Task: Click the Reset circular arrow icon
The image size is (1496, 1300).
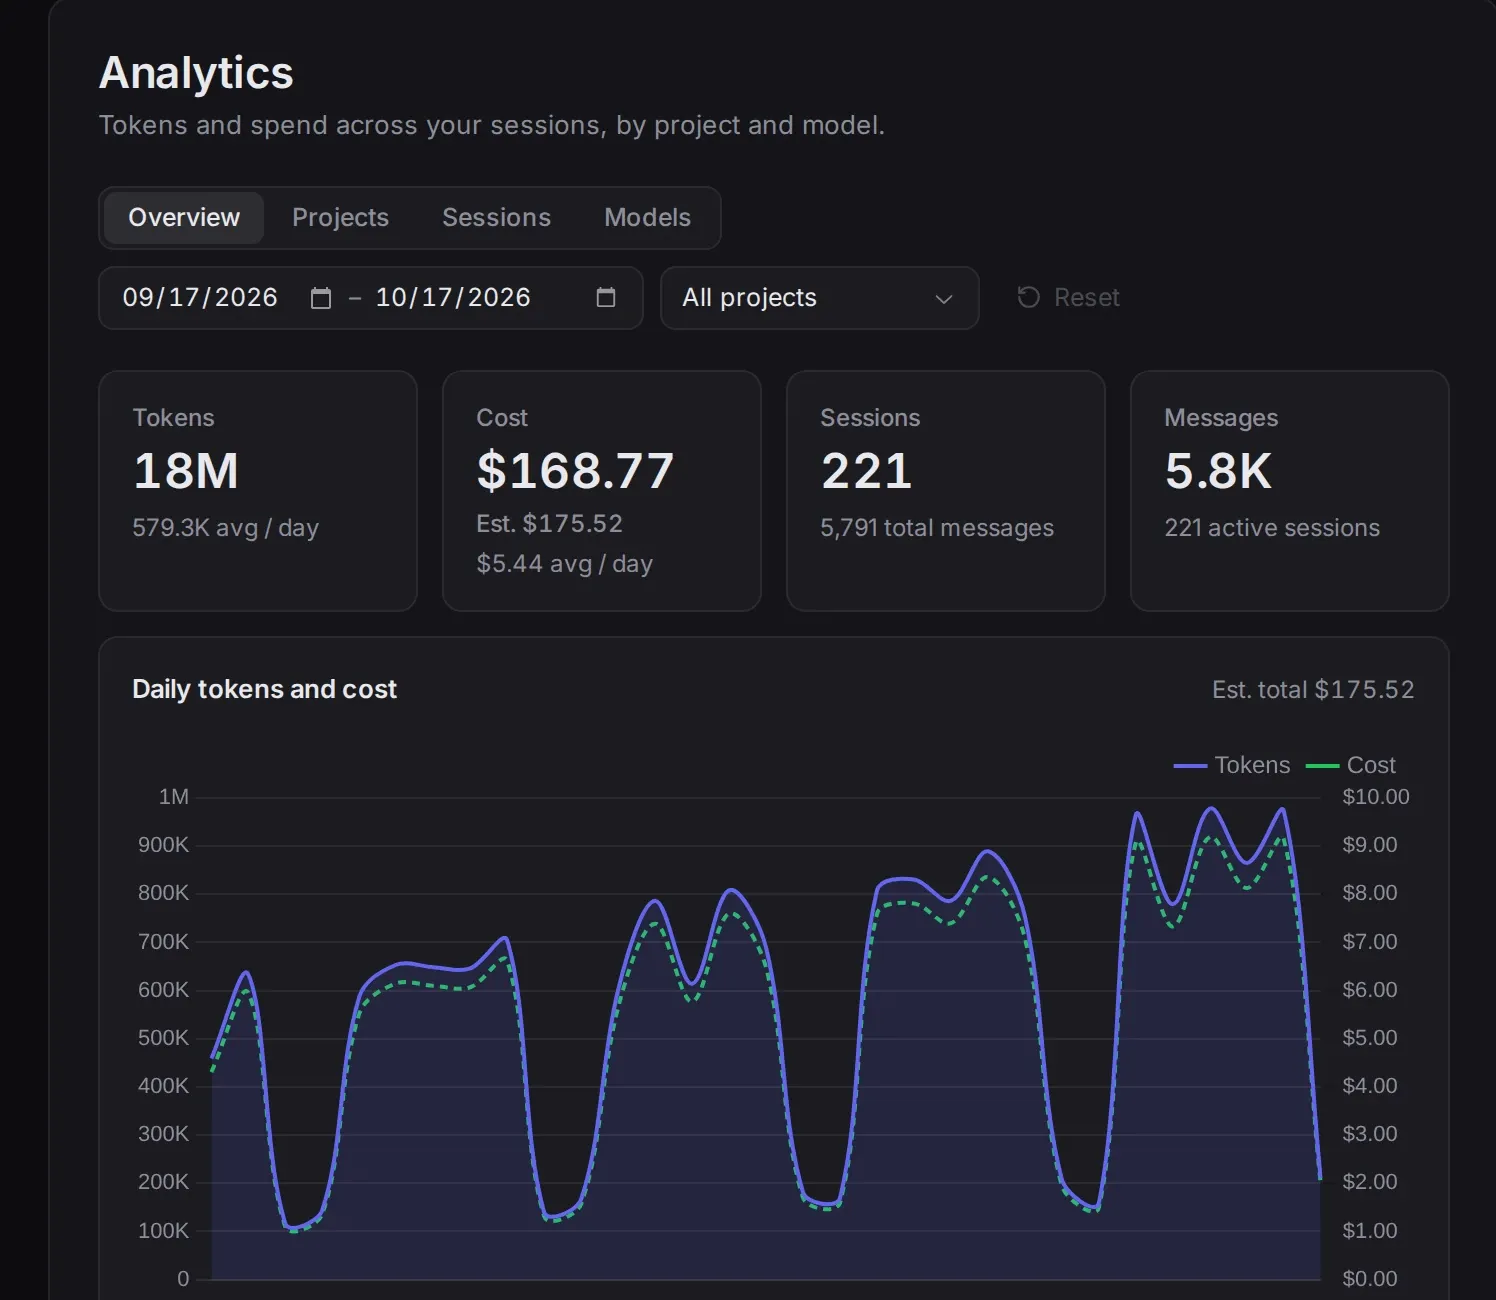Action: pyautogui.click(x=1028, y=297)
